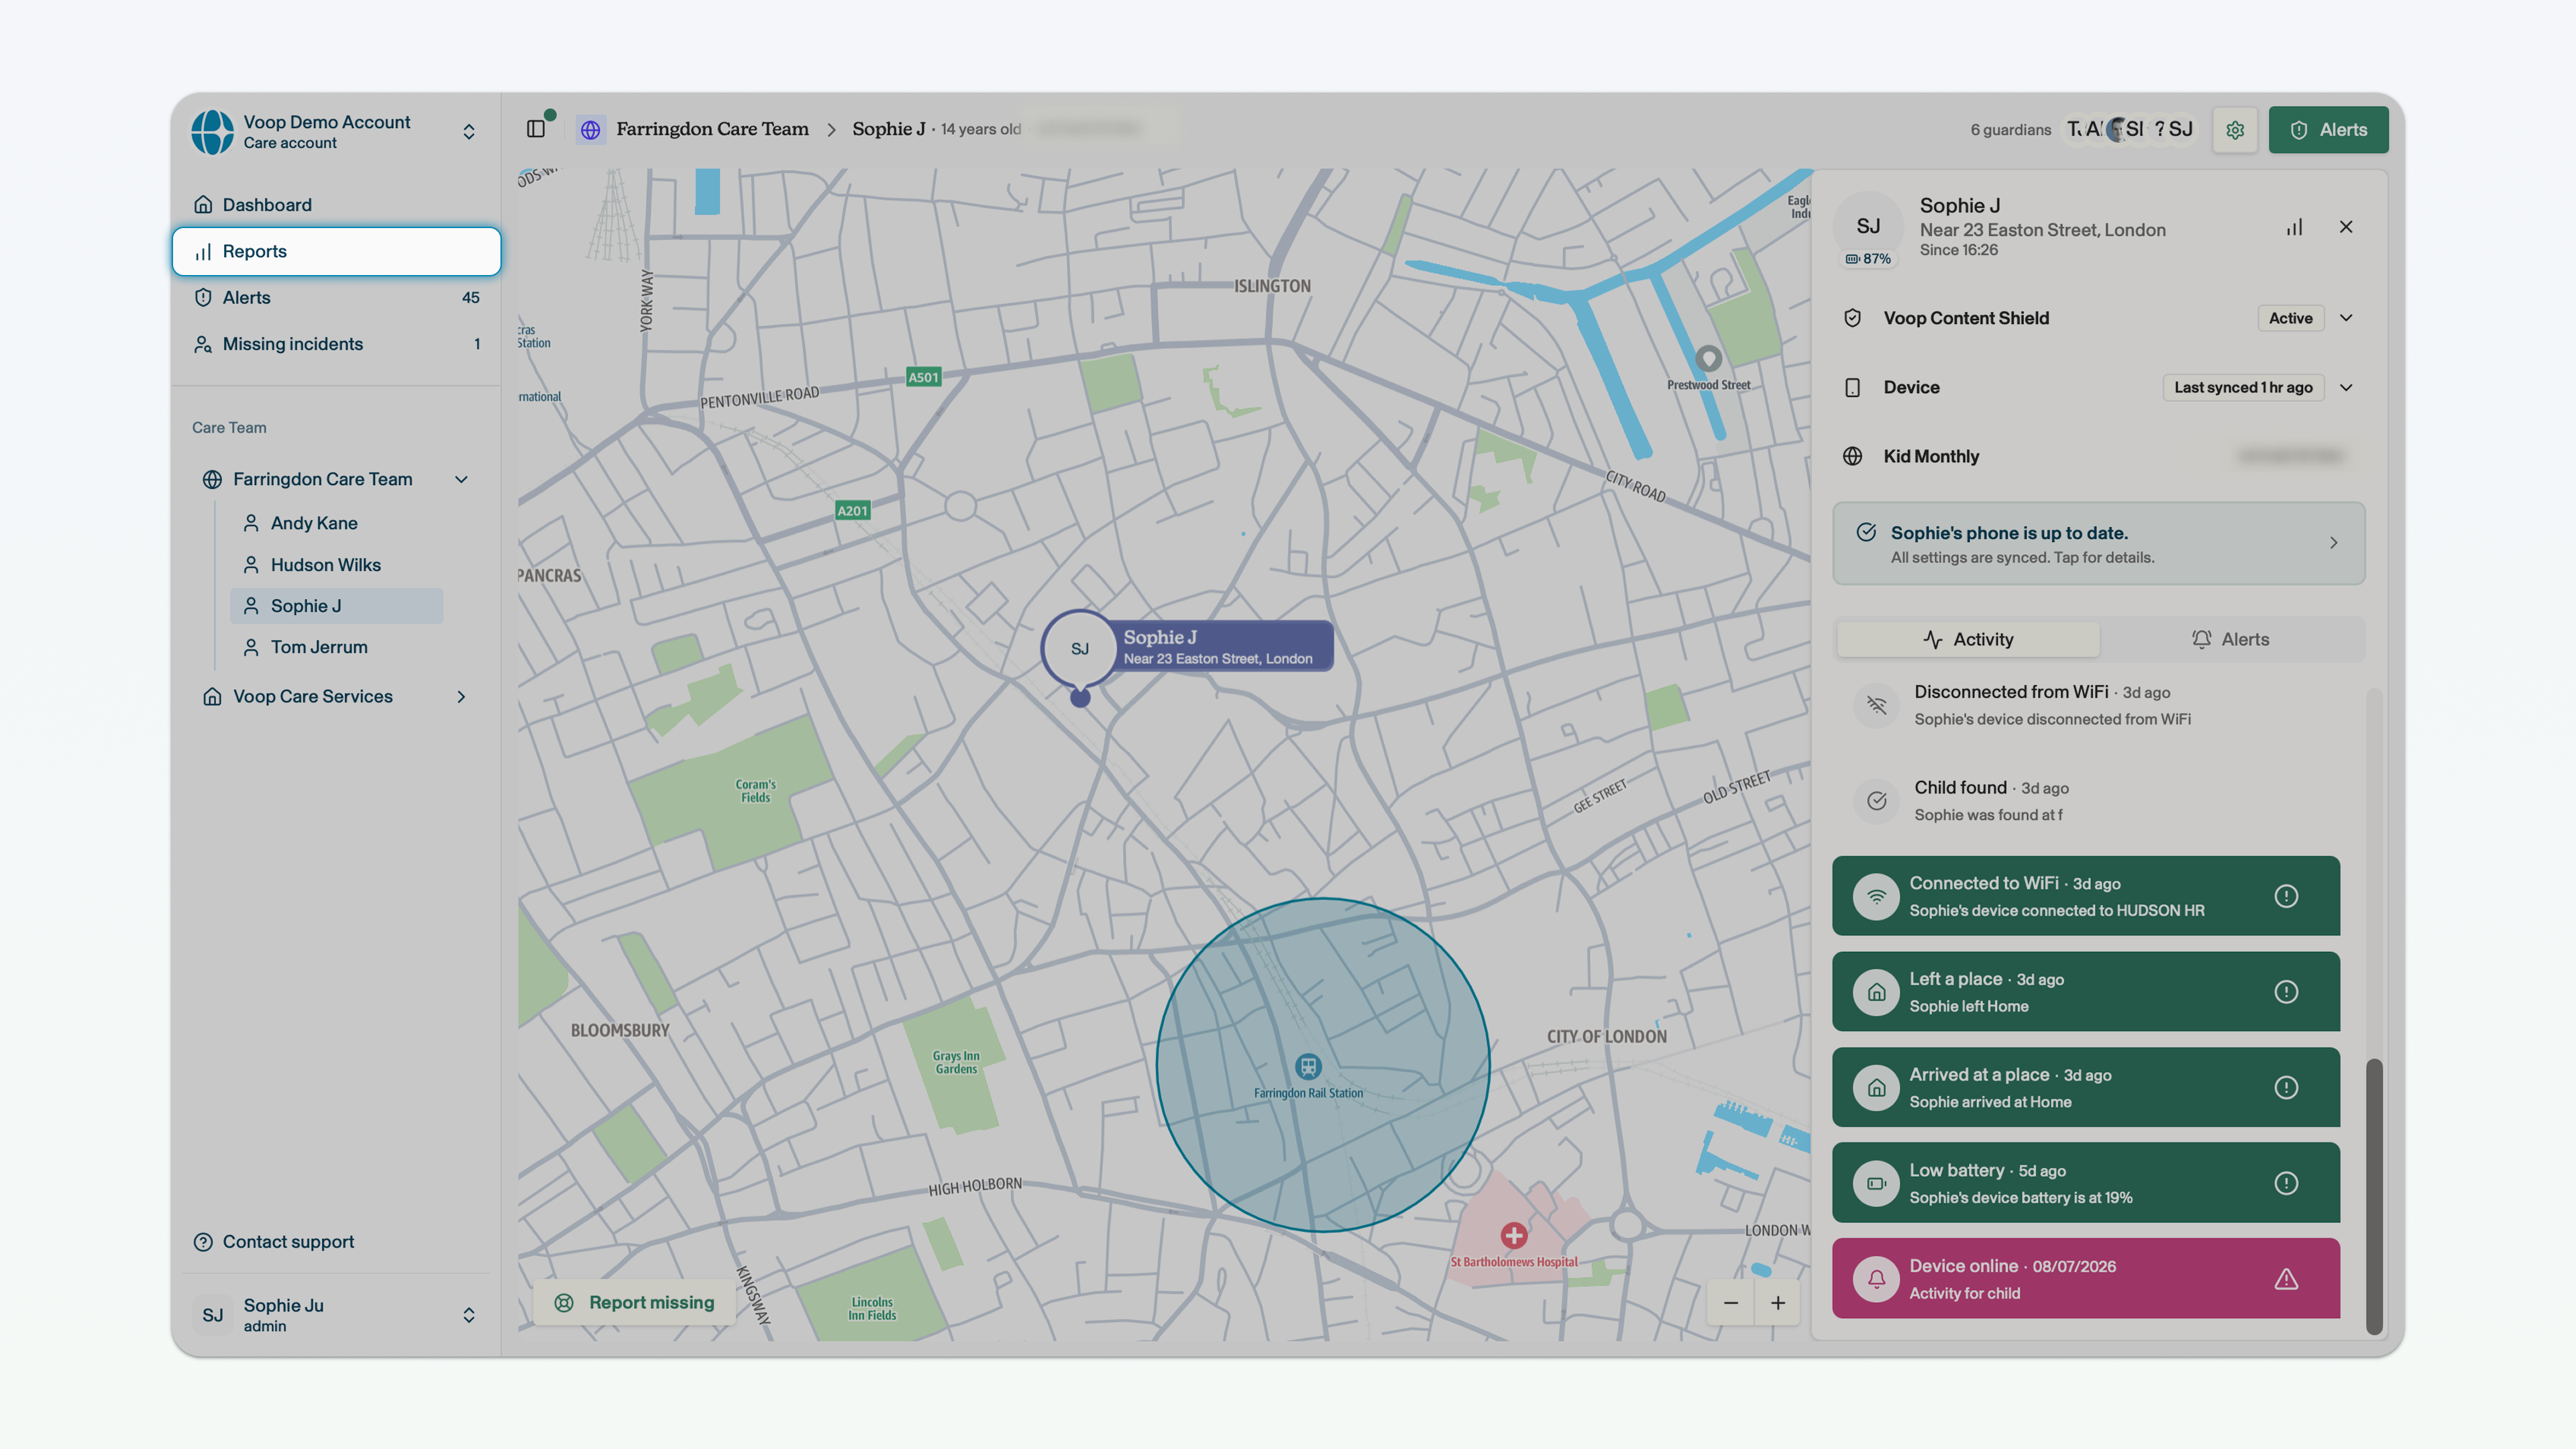The image size is (2576, 1449).
Task: Expand Voop Content Shield section
Action: click(x=2346, y=318)
